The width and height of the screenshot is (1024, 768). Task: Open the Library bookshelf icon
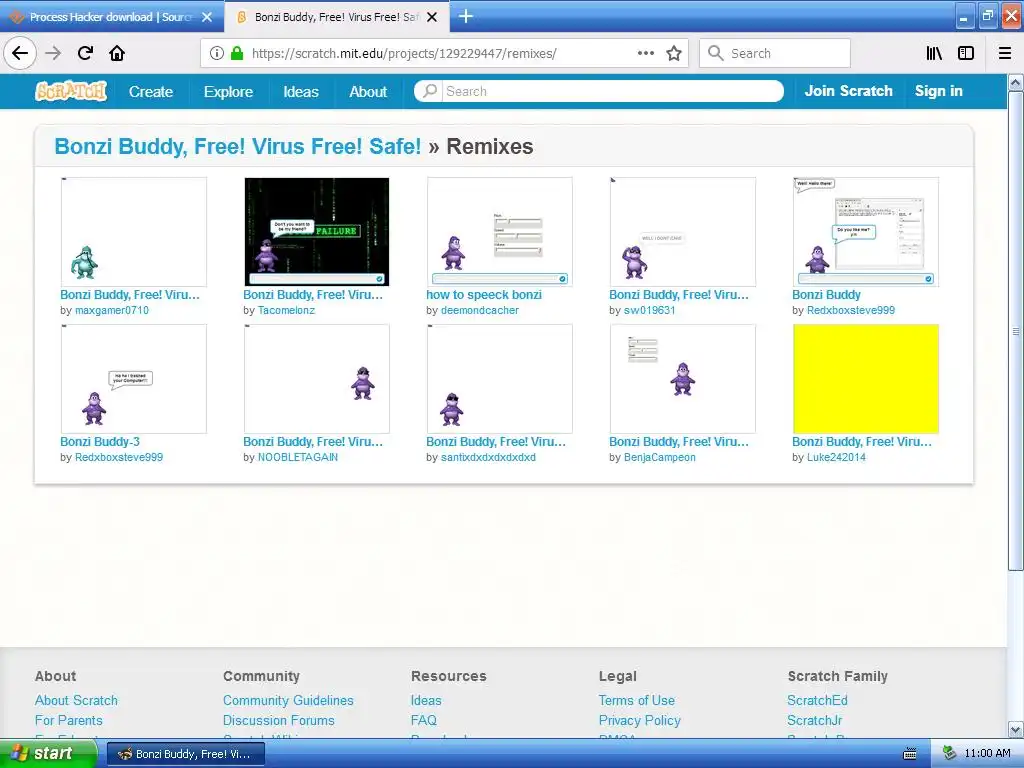(934, 54)
